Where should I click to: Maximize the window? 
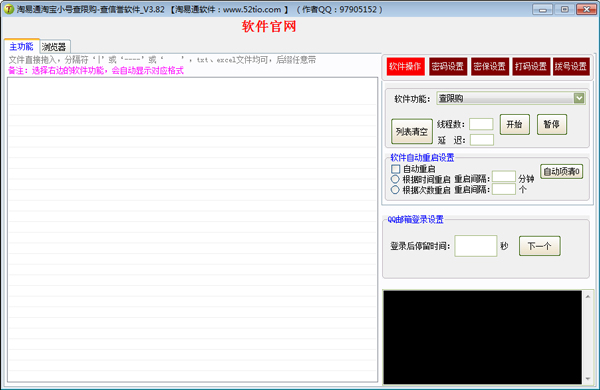564,10
